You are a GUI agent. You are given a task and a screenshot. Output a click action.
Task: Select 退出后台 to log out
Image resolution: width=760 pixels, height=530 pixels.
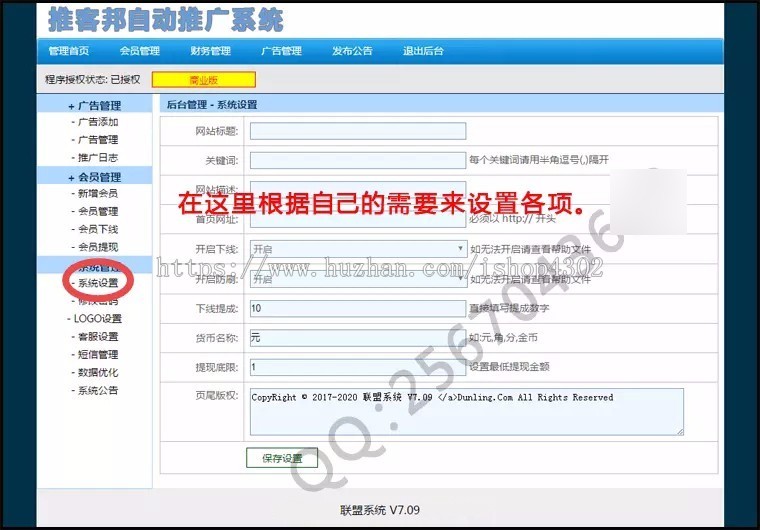pyautogui.click(x=423, y=51)
